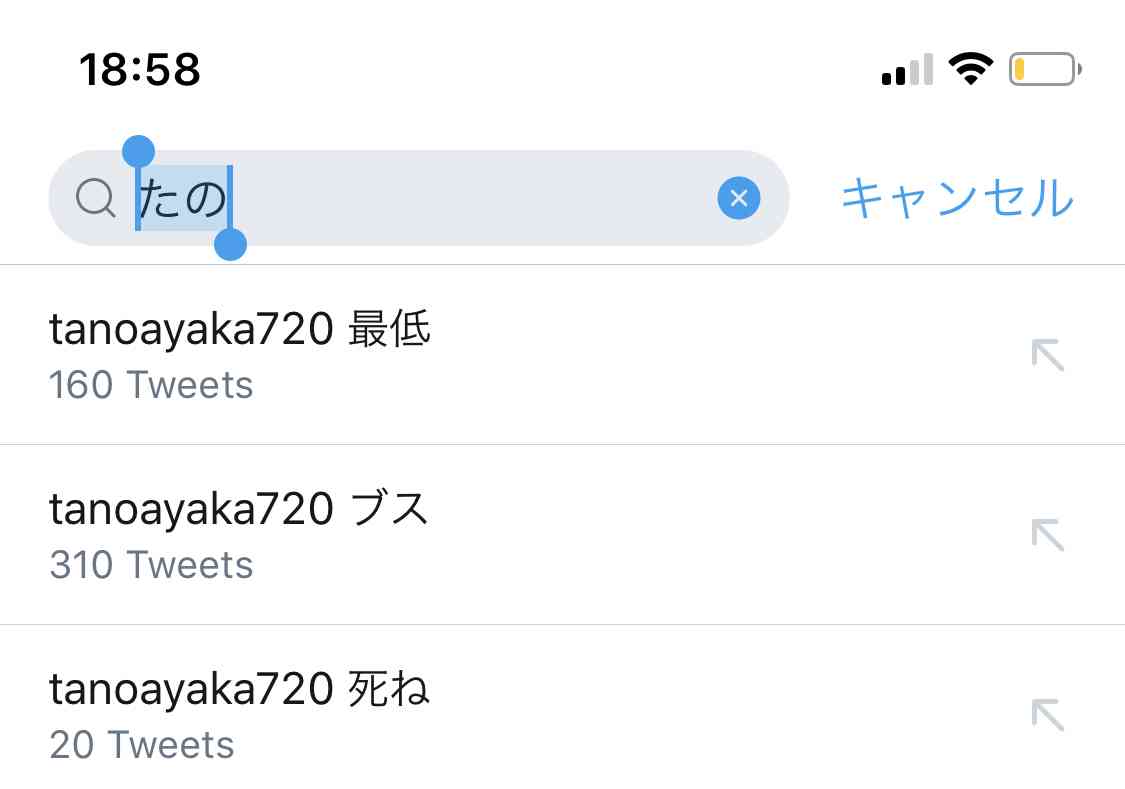
Task: Tap the キャンセル cancel button
Action: [957, 198]
